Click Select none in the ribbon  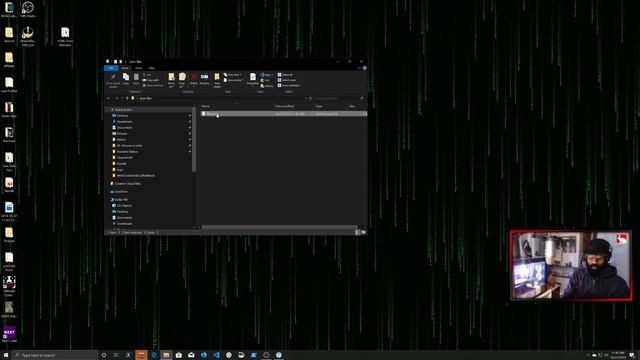pos(287,80)
